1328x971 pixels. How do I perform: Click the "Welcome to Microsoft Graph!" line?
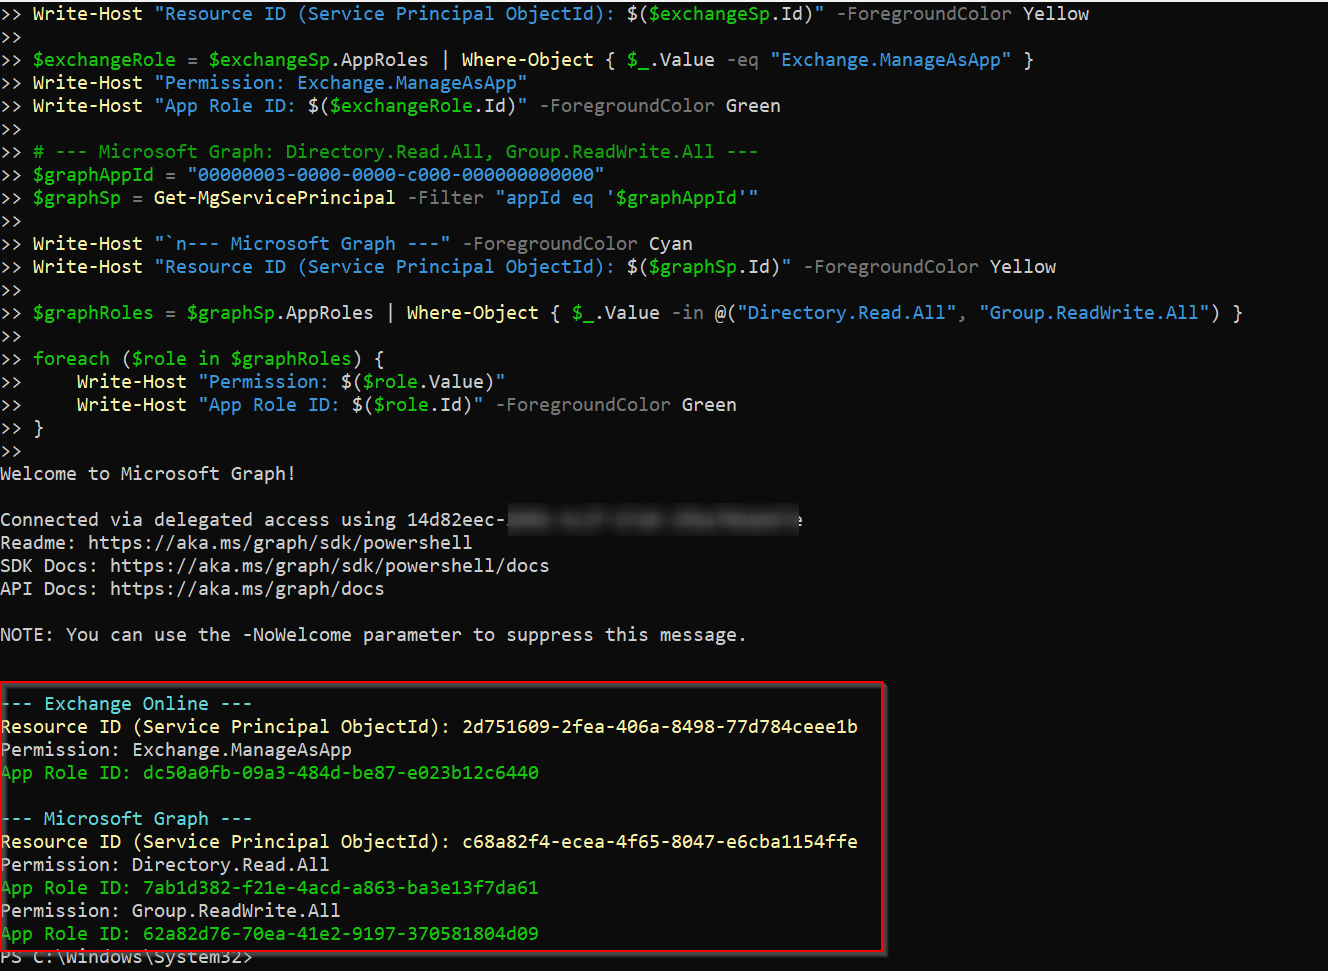[148, 474]
